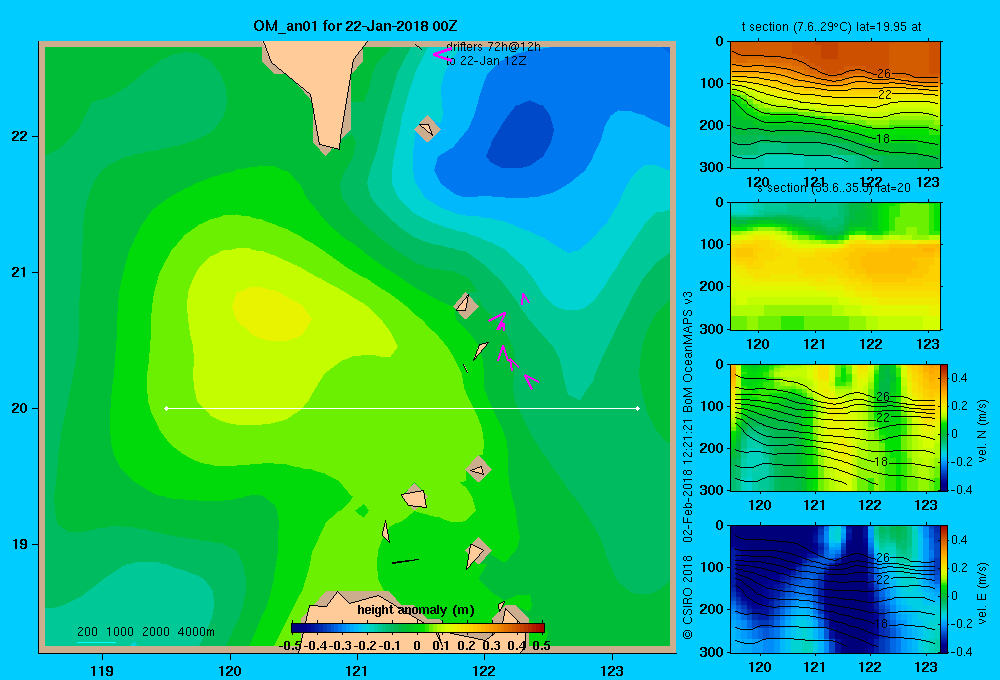Click the "22" contour label in vel. N panel

click(x=883, y=417)
